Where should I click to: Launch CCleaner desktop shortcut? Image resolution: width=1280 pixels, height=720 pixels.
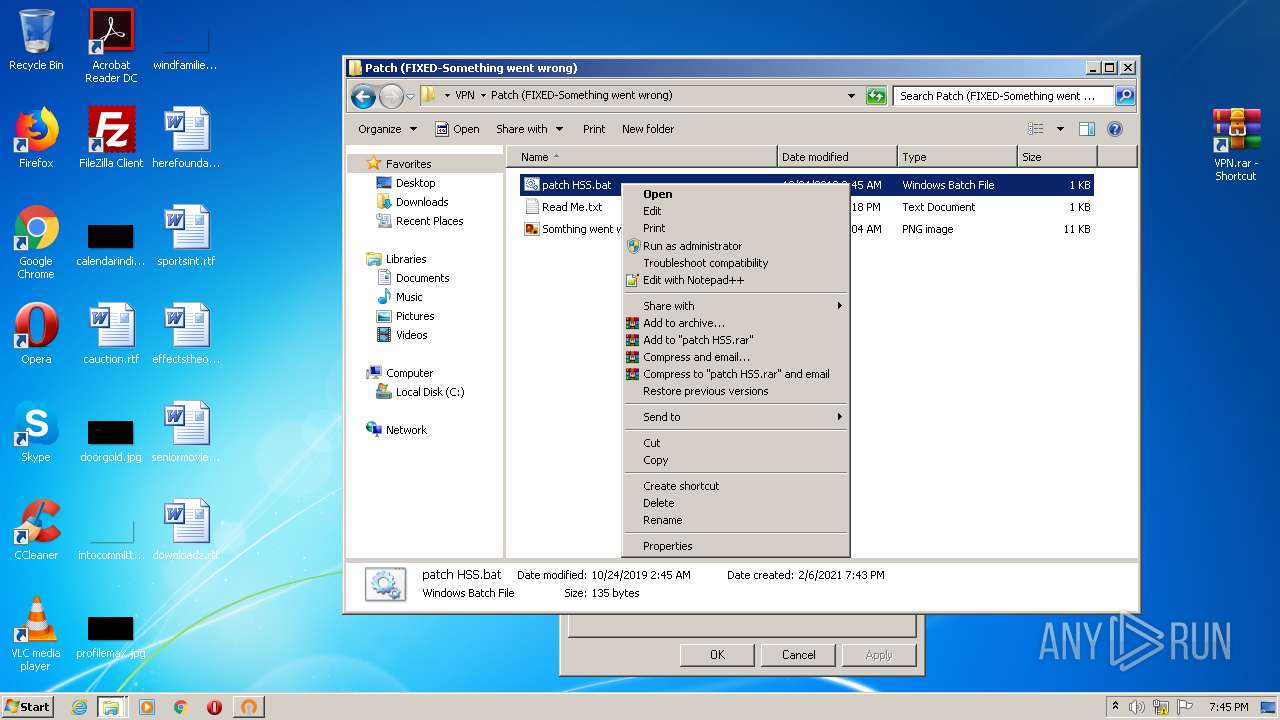point(36,530)
